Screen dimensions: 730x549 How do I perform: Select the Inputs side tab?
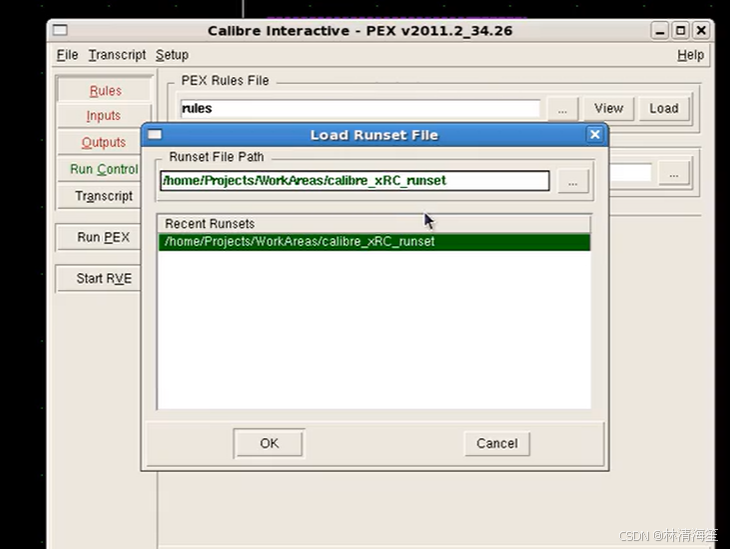click(x=103, y=115)
